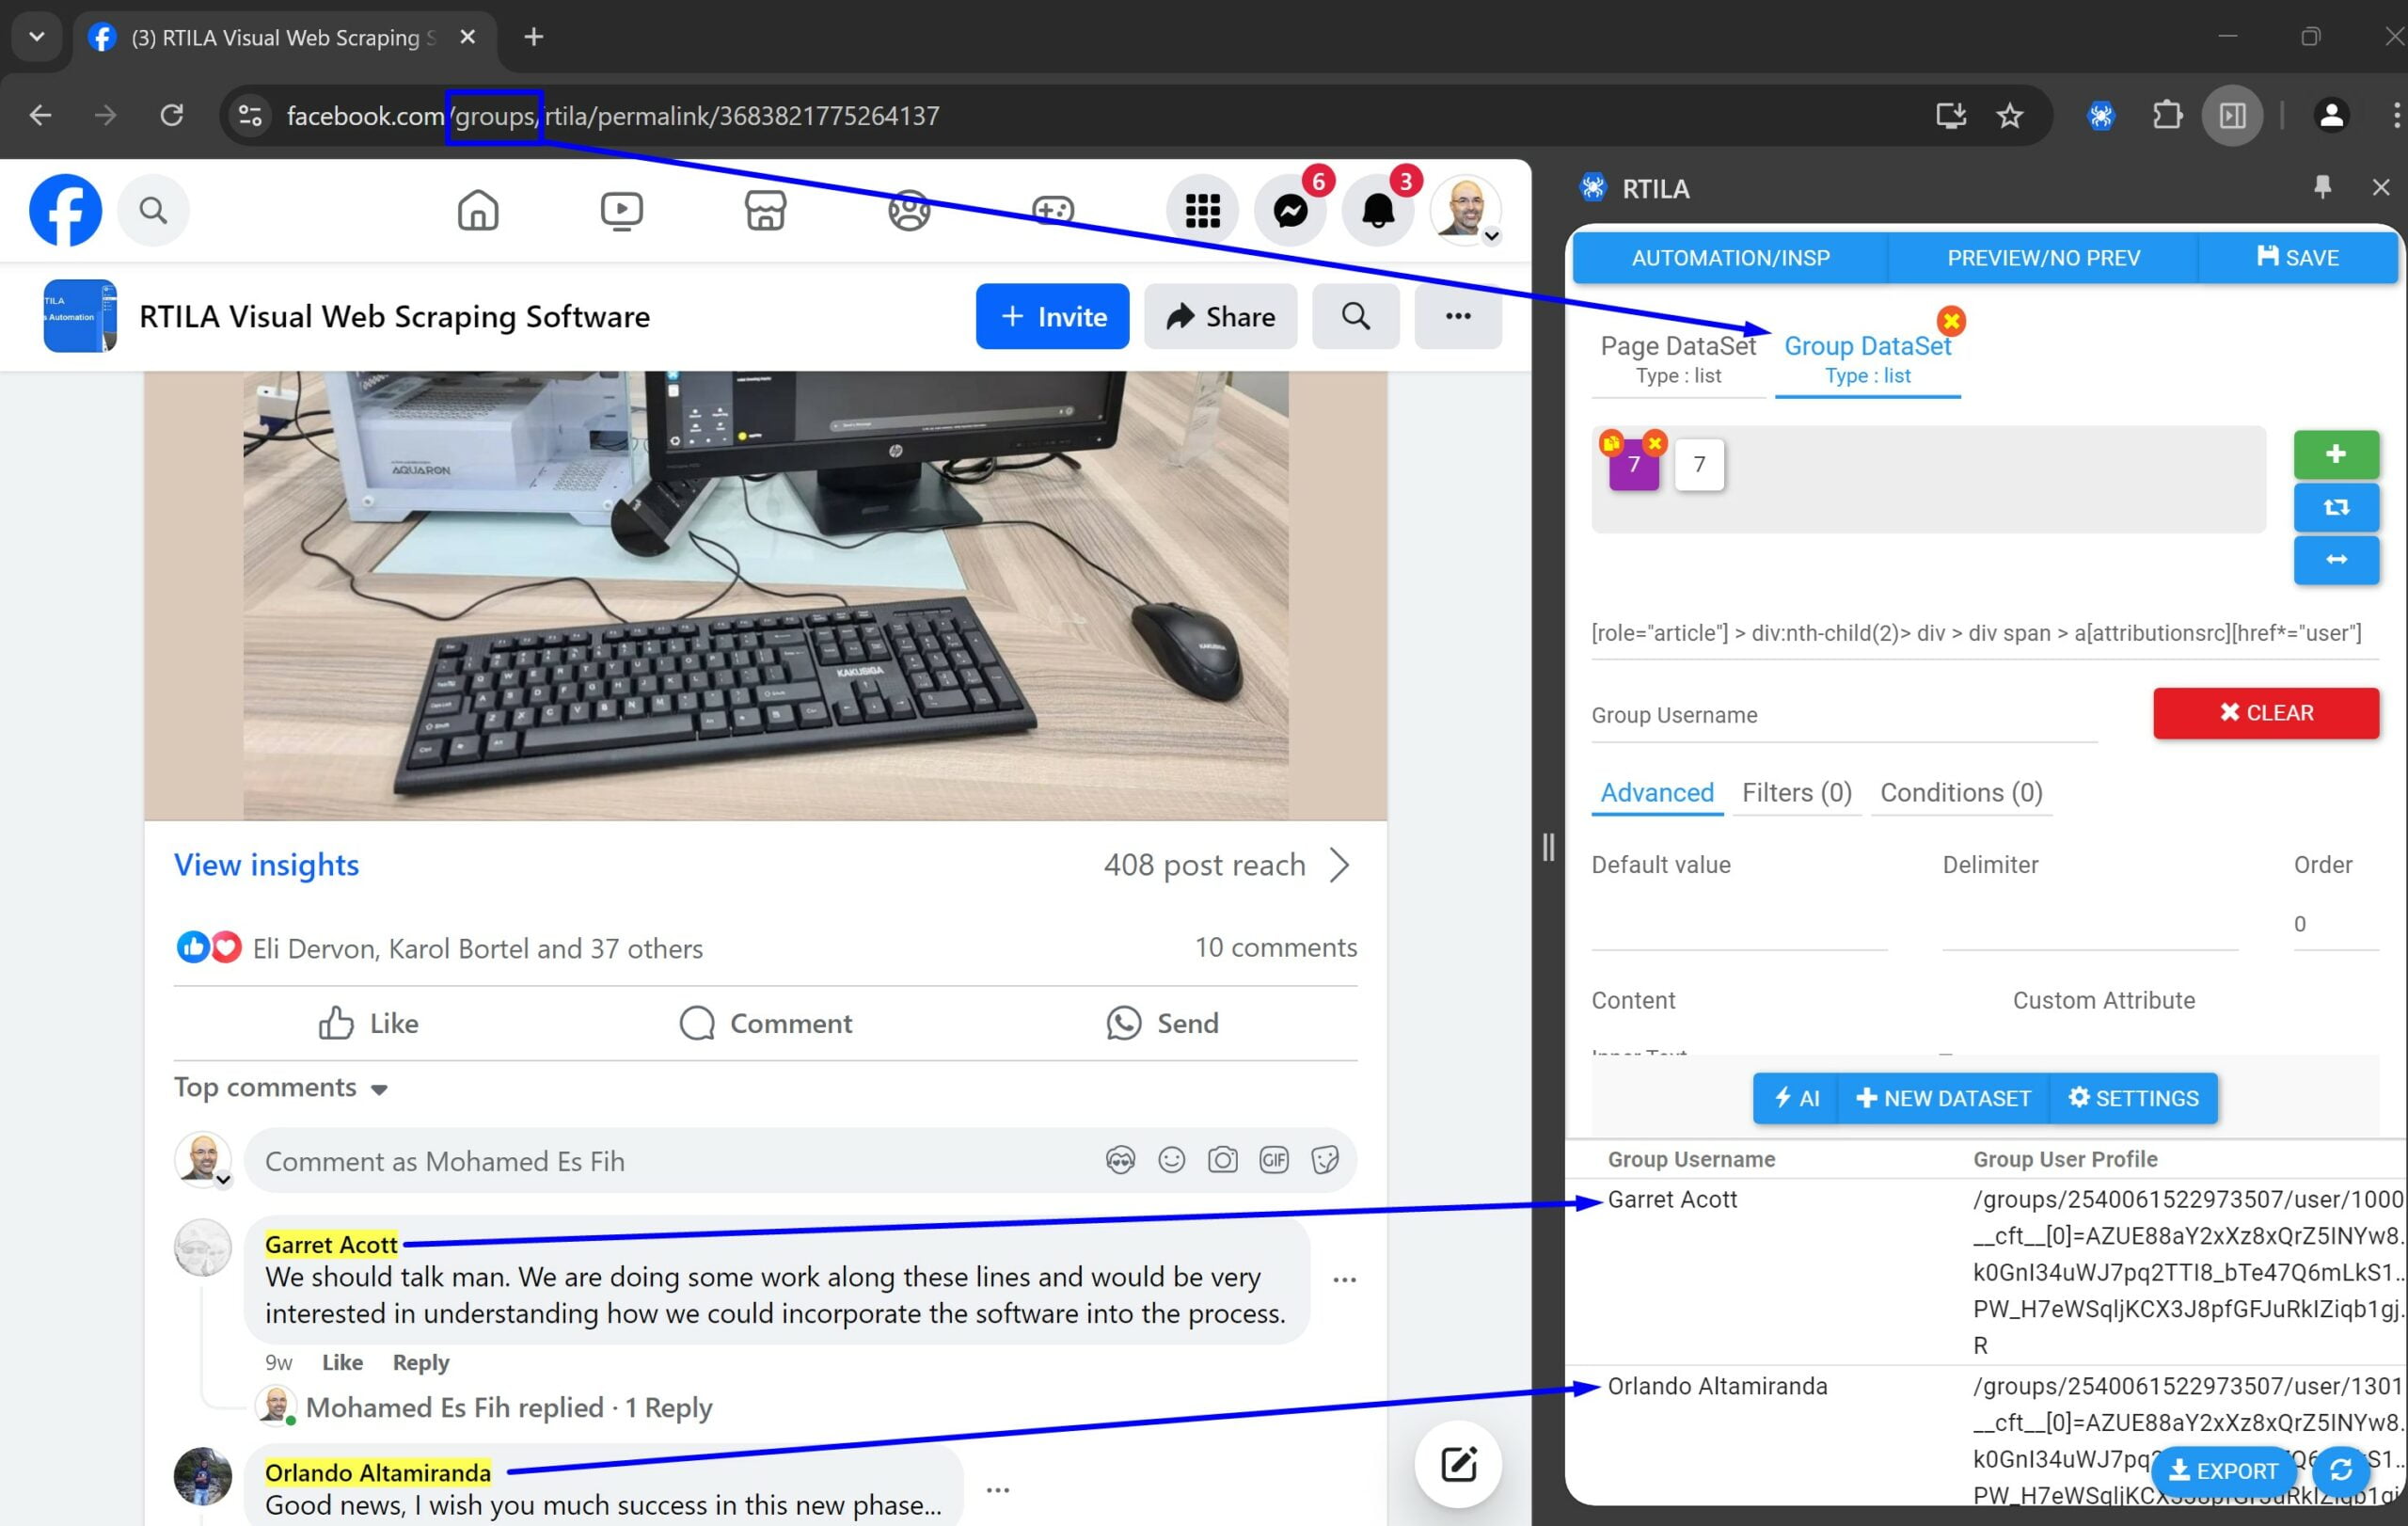Click the blue horizontal arrows expand button

(x=2336, y=560)
